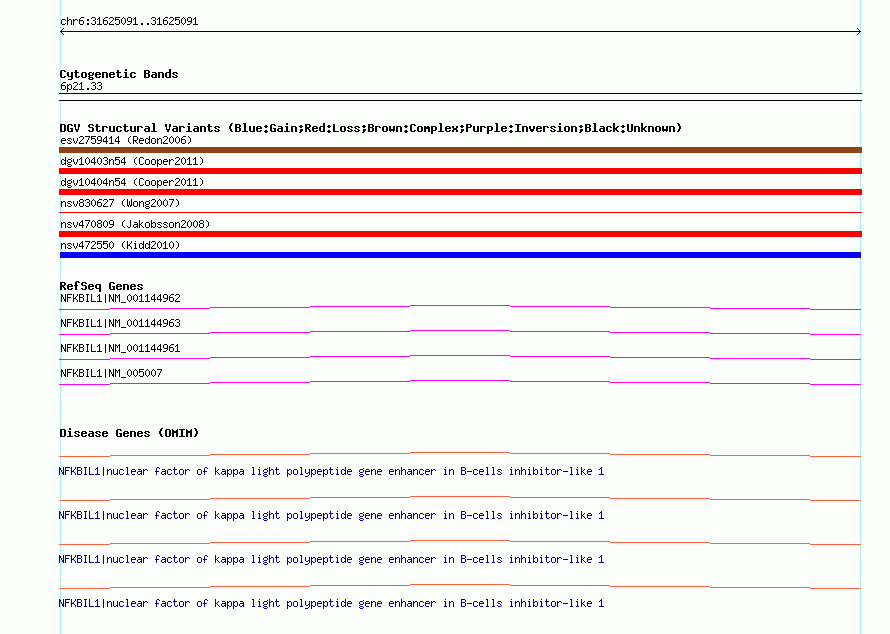Open the NFKBIL1|NM_001144963 transcript label
890x634 pixels.
[120, 324]
